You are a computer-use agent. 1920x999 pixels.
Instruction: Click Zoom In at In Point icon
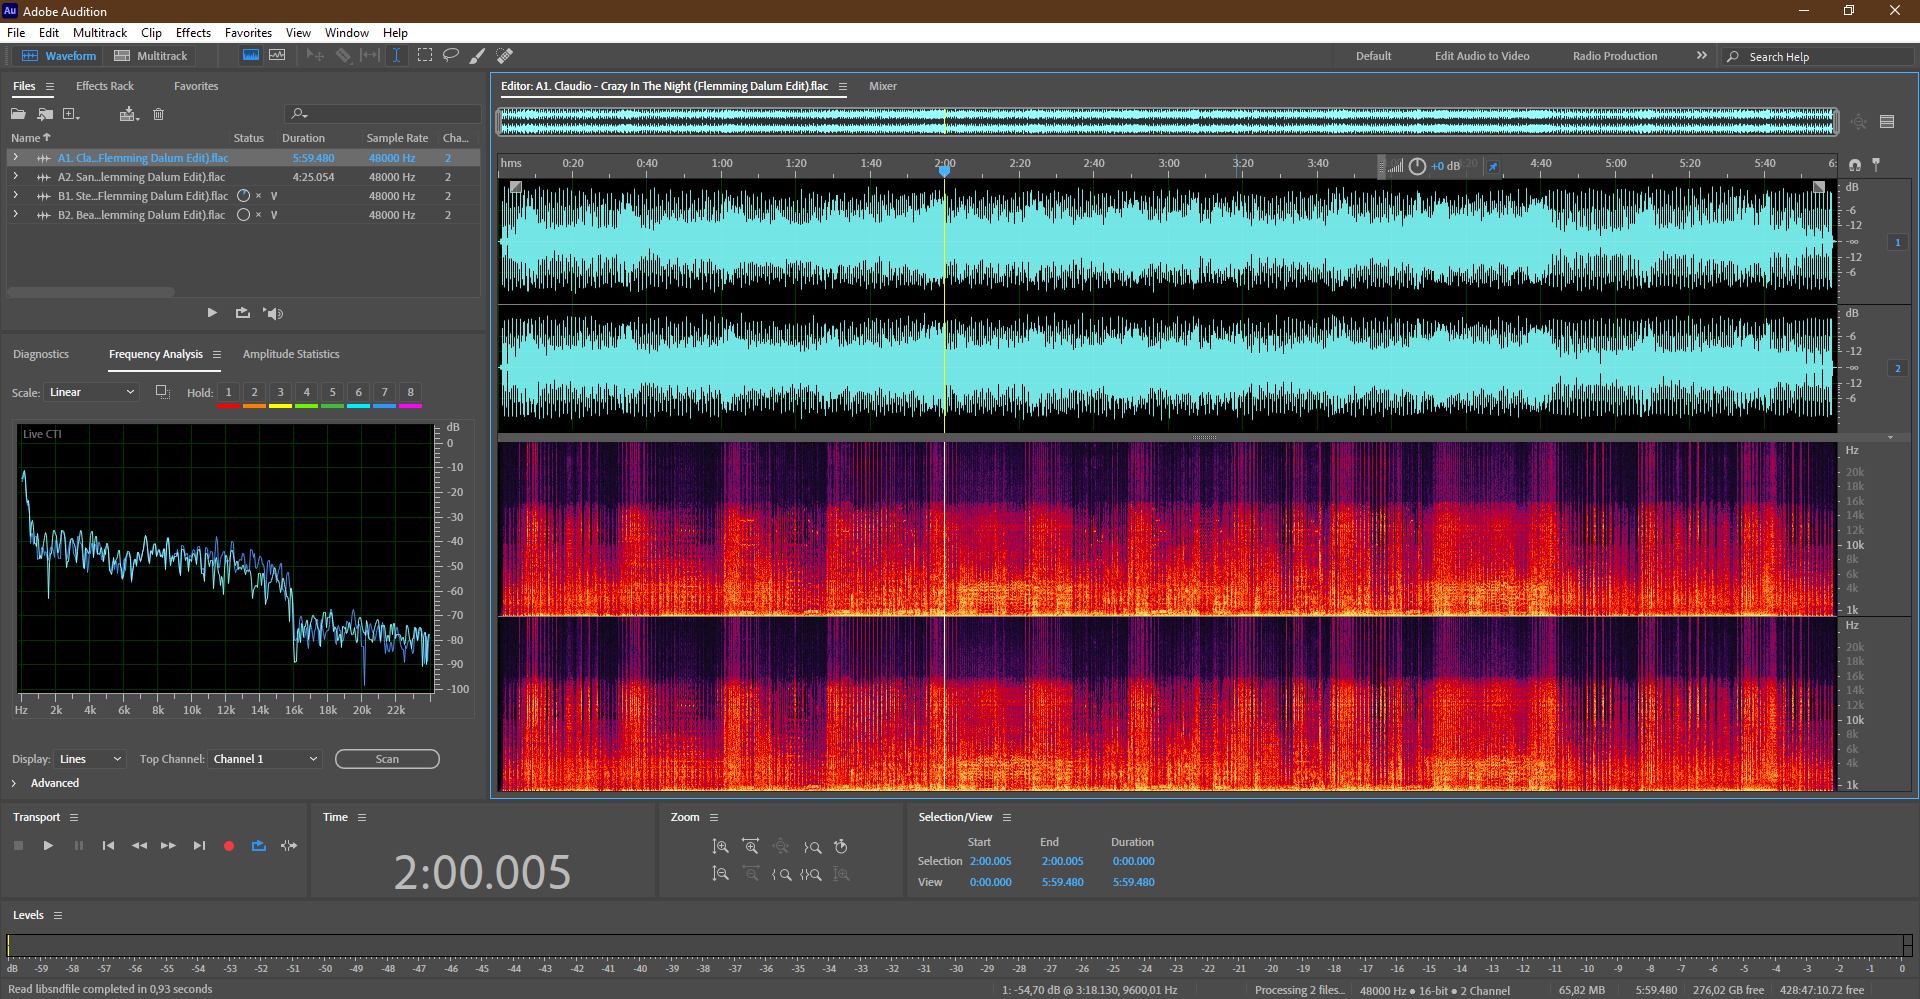click(x=781, y=874)
